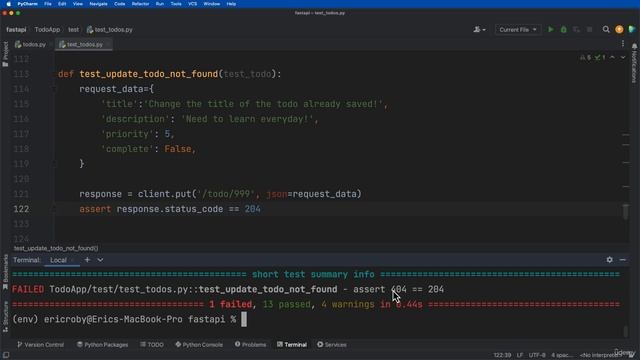Viewport: 640px width, 360px height.
Task: Open editor tabs more-options vertical dots
Action: tap(622, 44)
